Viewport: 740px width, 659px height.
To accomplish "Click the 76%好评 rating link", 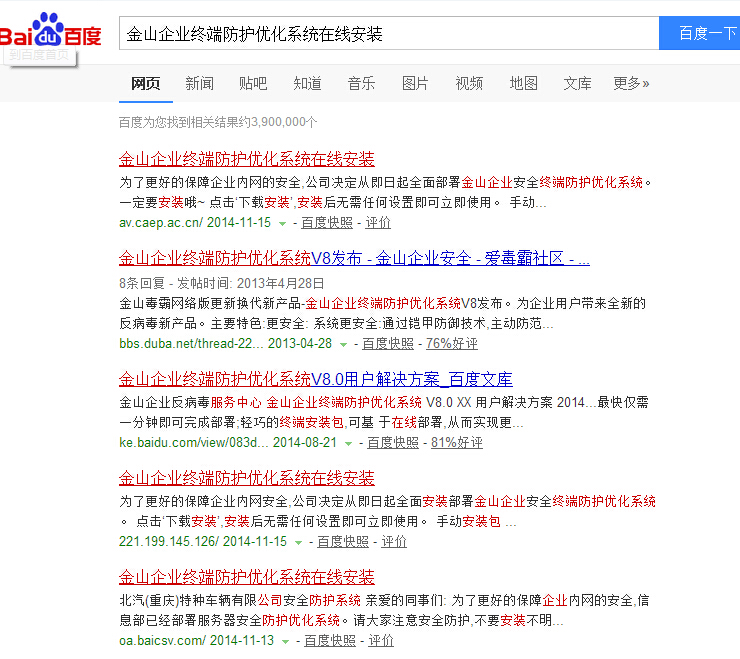I will (x=452, y=344).
